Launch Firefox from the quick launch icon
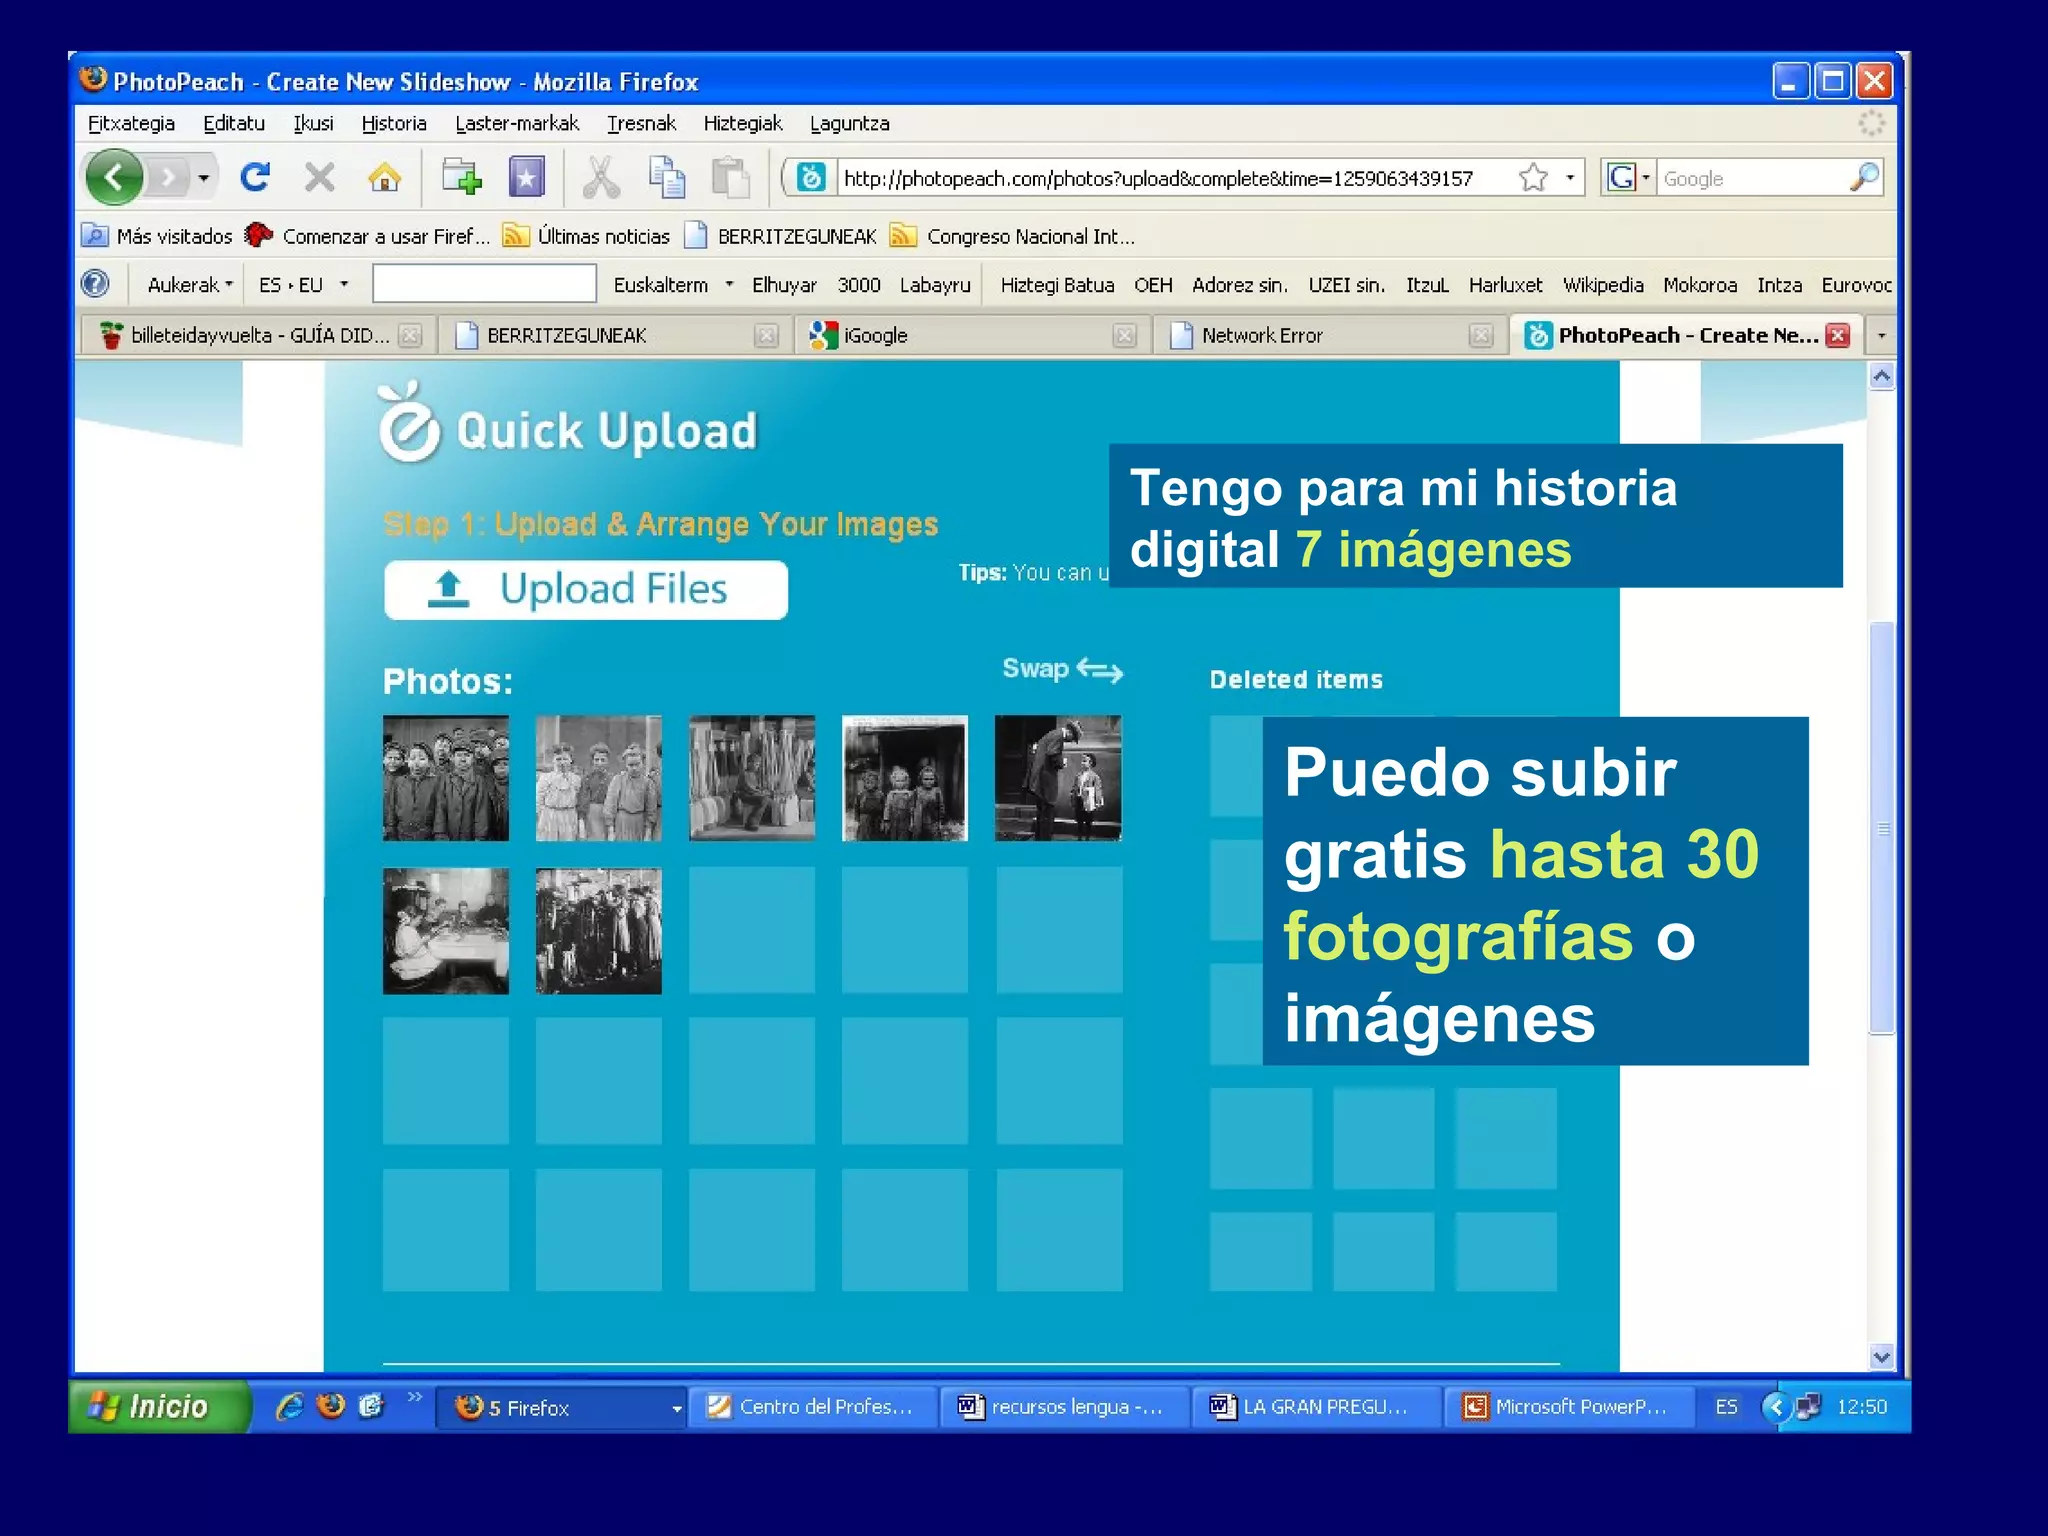Screen dimensions: 2048x1536 click(x=330, y=1407)
